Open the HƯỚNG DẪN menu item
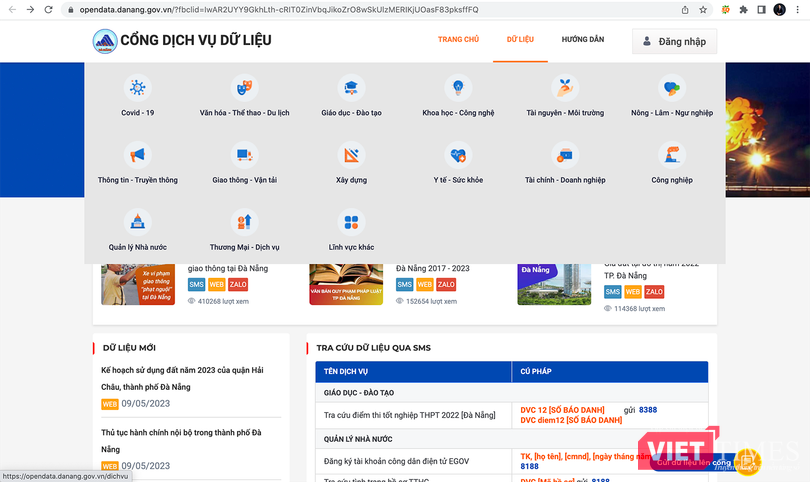 (x=582, y=40)
